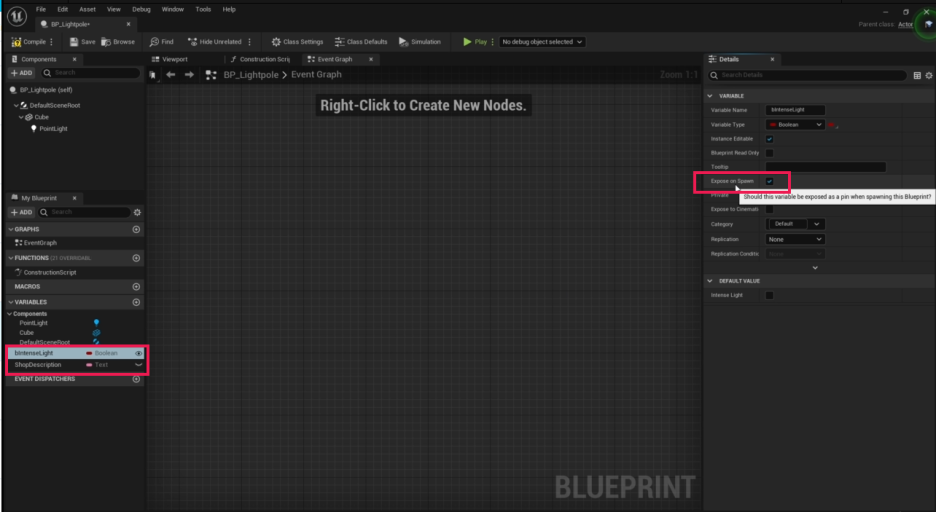Navigate forward in graph history

tap(189, 75)
